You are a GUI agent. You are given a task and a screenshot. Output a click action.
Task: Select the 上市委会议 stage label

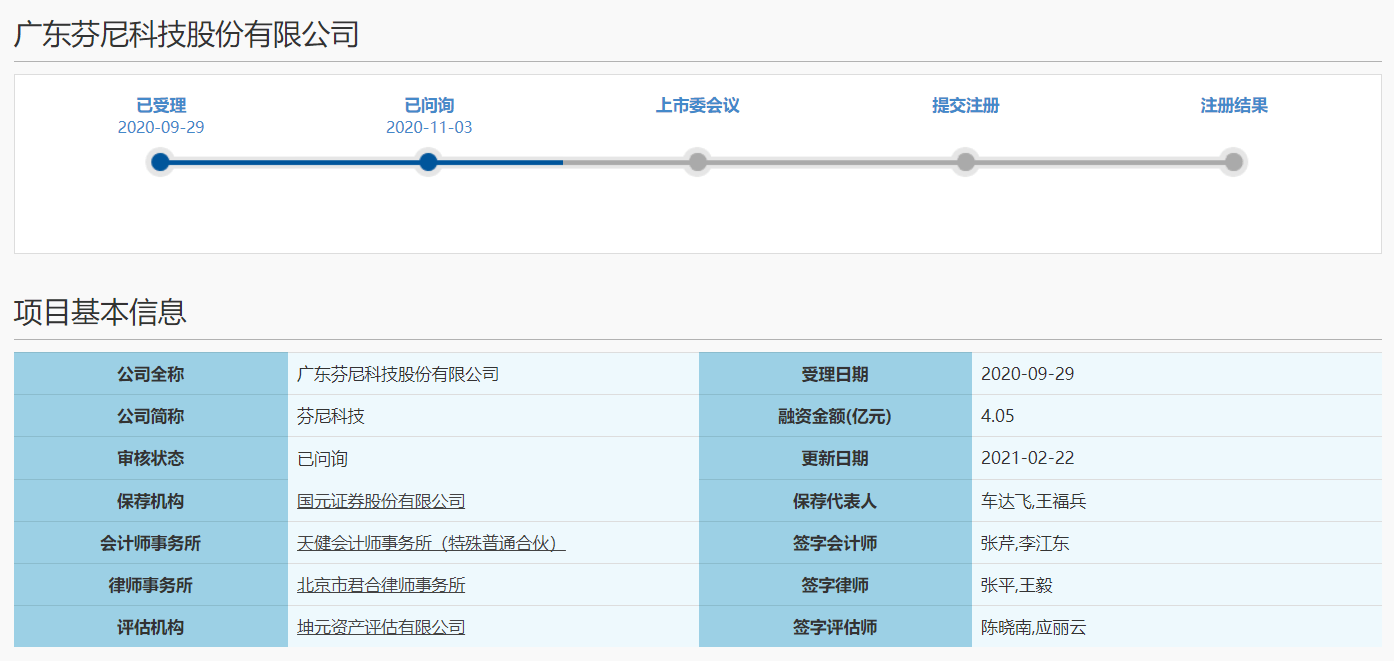(x=697, y=105)
